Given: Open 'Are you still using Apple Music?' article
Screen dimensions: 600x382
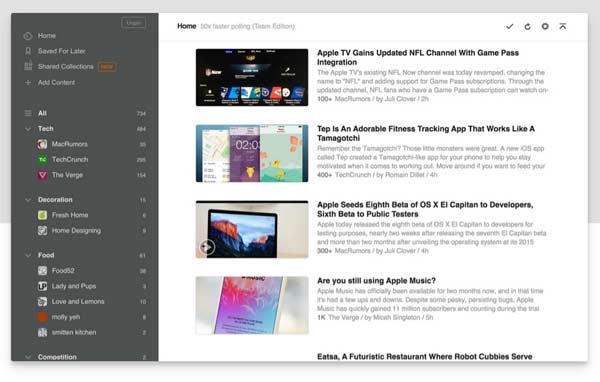Looking at the screenshot, I should click(x=377, y=281).
